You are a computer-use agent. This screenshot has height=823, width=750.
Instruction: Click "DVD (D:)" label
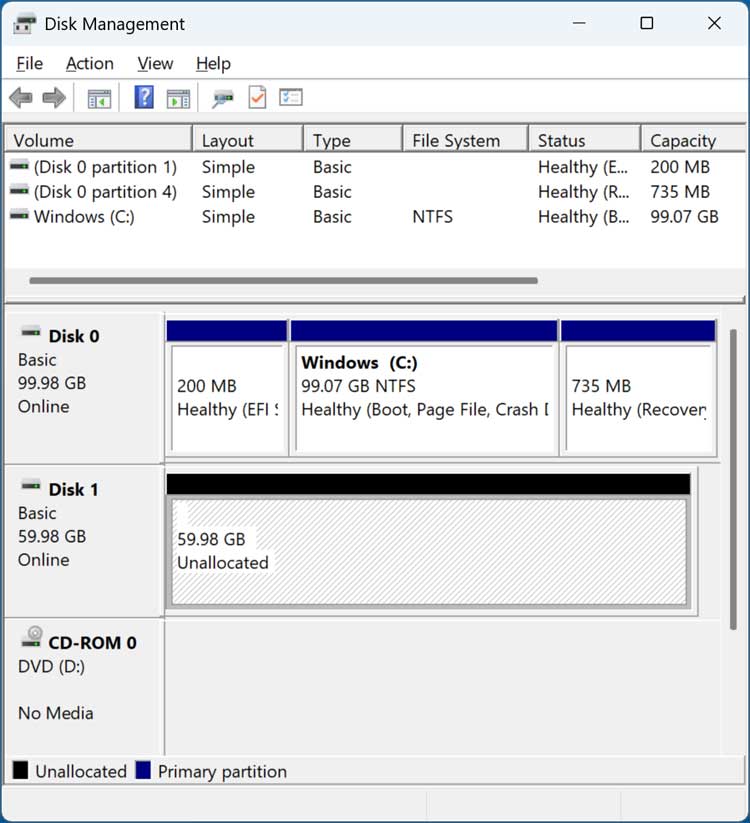[x=51, y=667]
